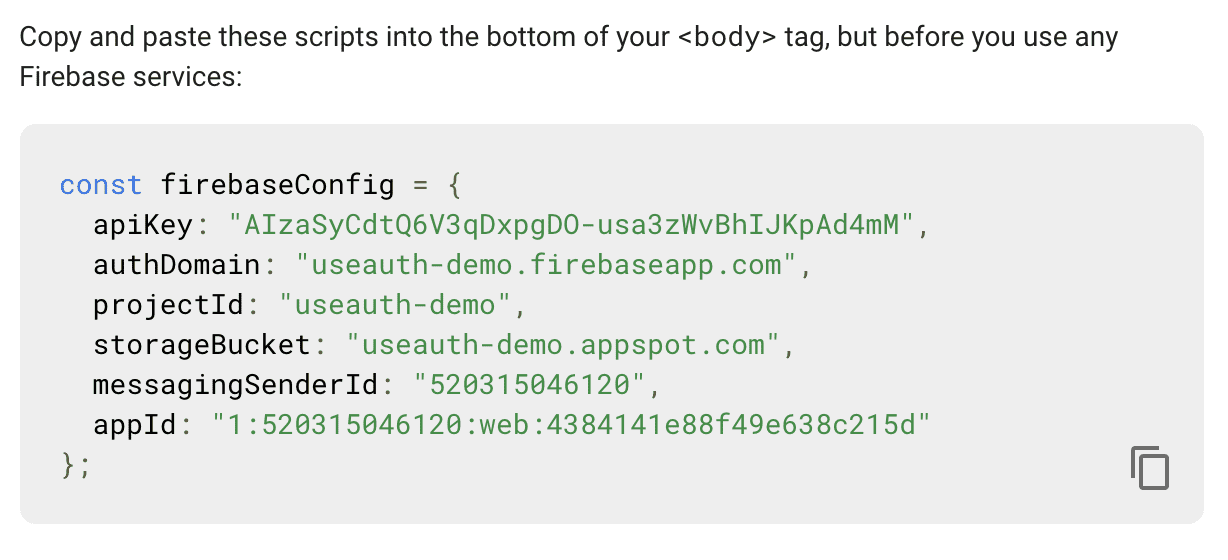
Task: Click the projectId value "useauth-demo"
Action: click(x=395, y=305)
